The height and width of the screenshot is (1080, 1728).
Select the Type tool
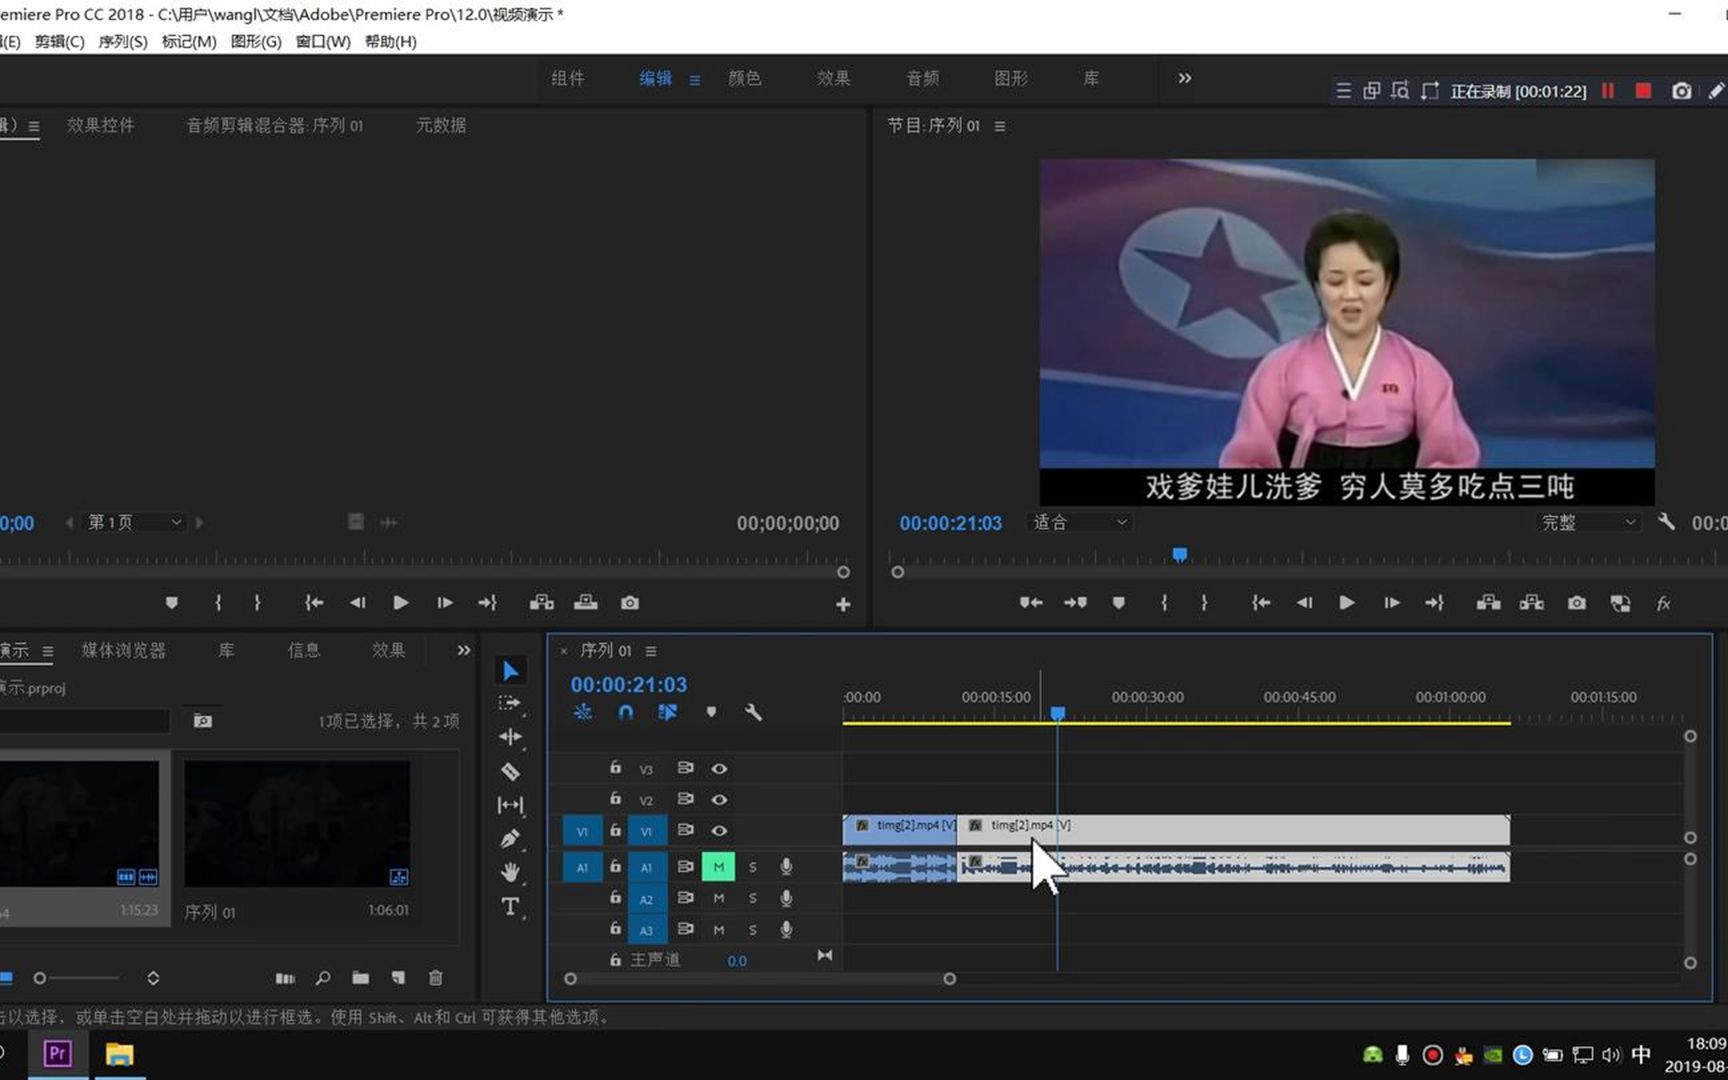(x=510, y=906)
